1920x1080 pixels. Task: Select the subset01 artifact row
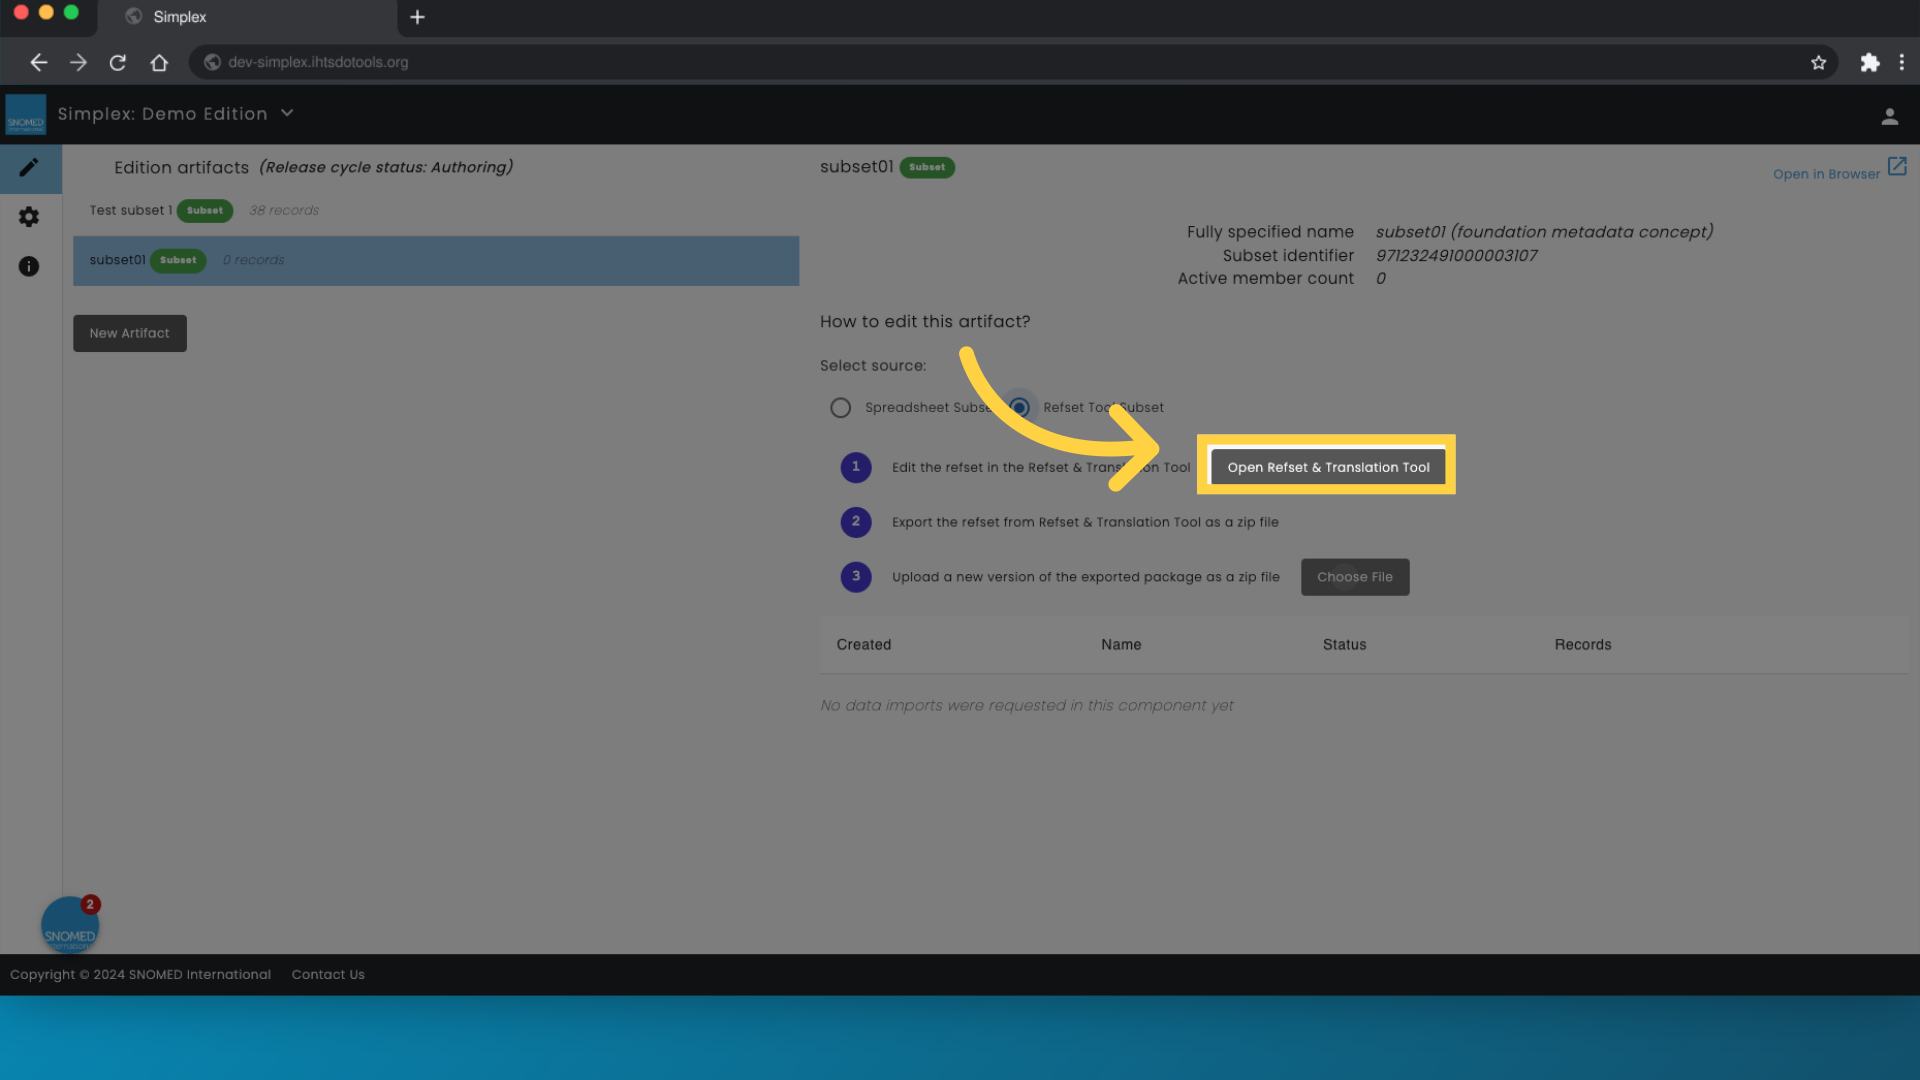click(x=436, y=261)
